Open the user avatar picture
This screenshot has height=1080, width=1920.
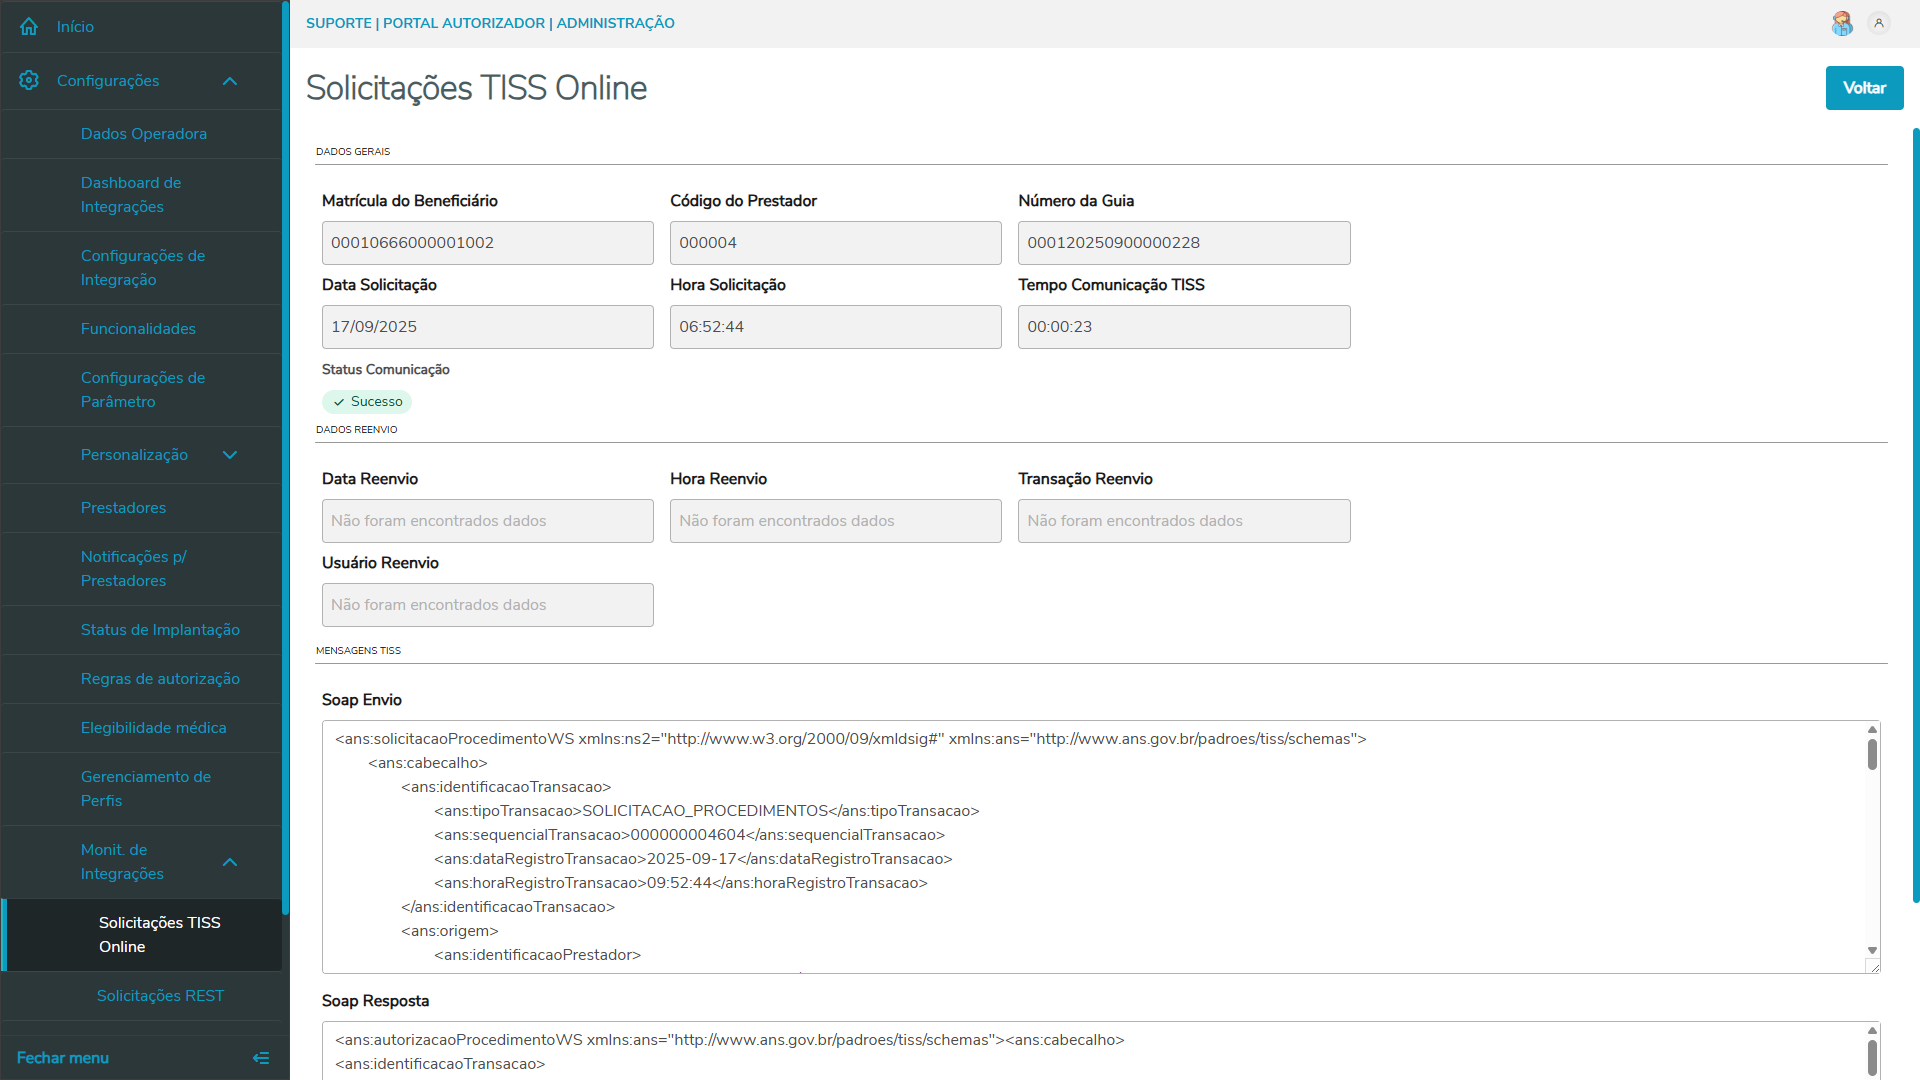(1842, 23)
